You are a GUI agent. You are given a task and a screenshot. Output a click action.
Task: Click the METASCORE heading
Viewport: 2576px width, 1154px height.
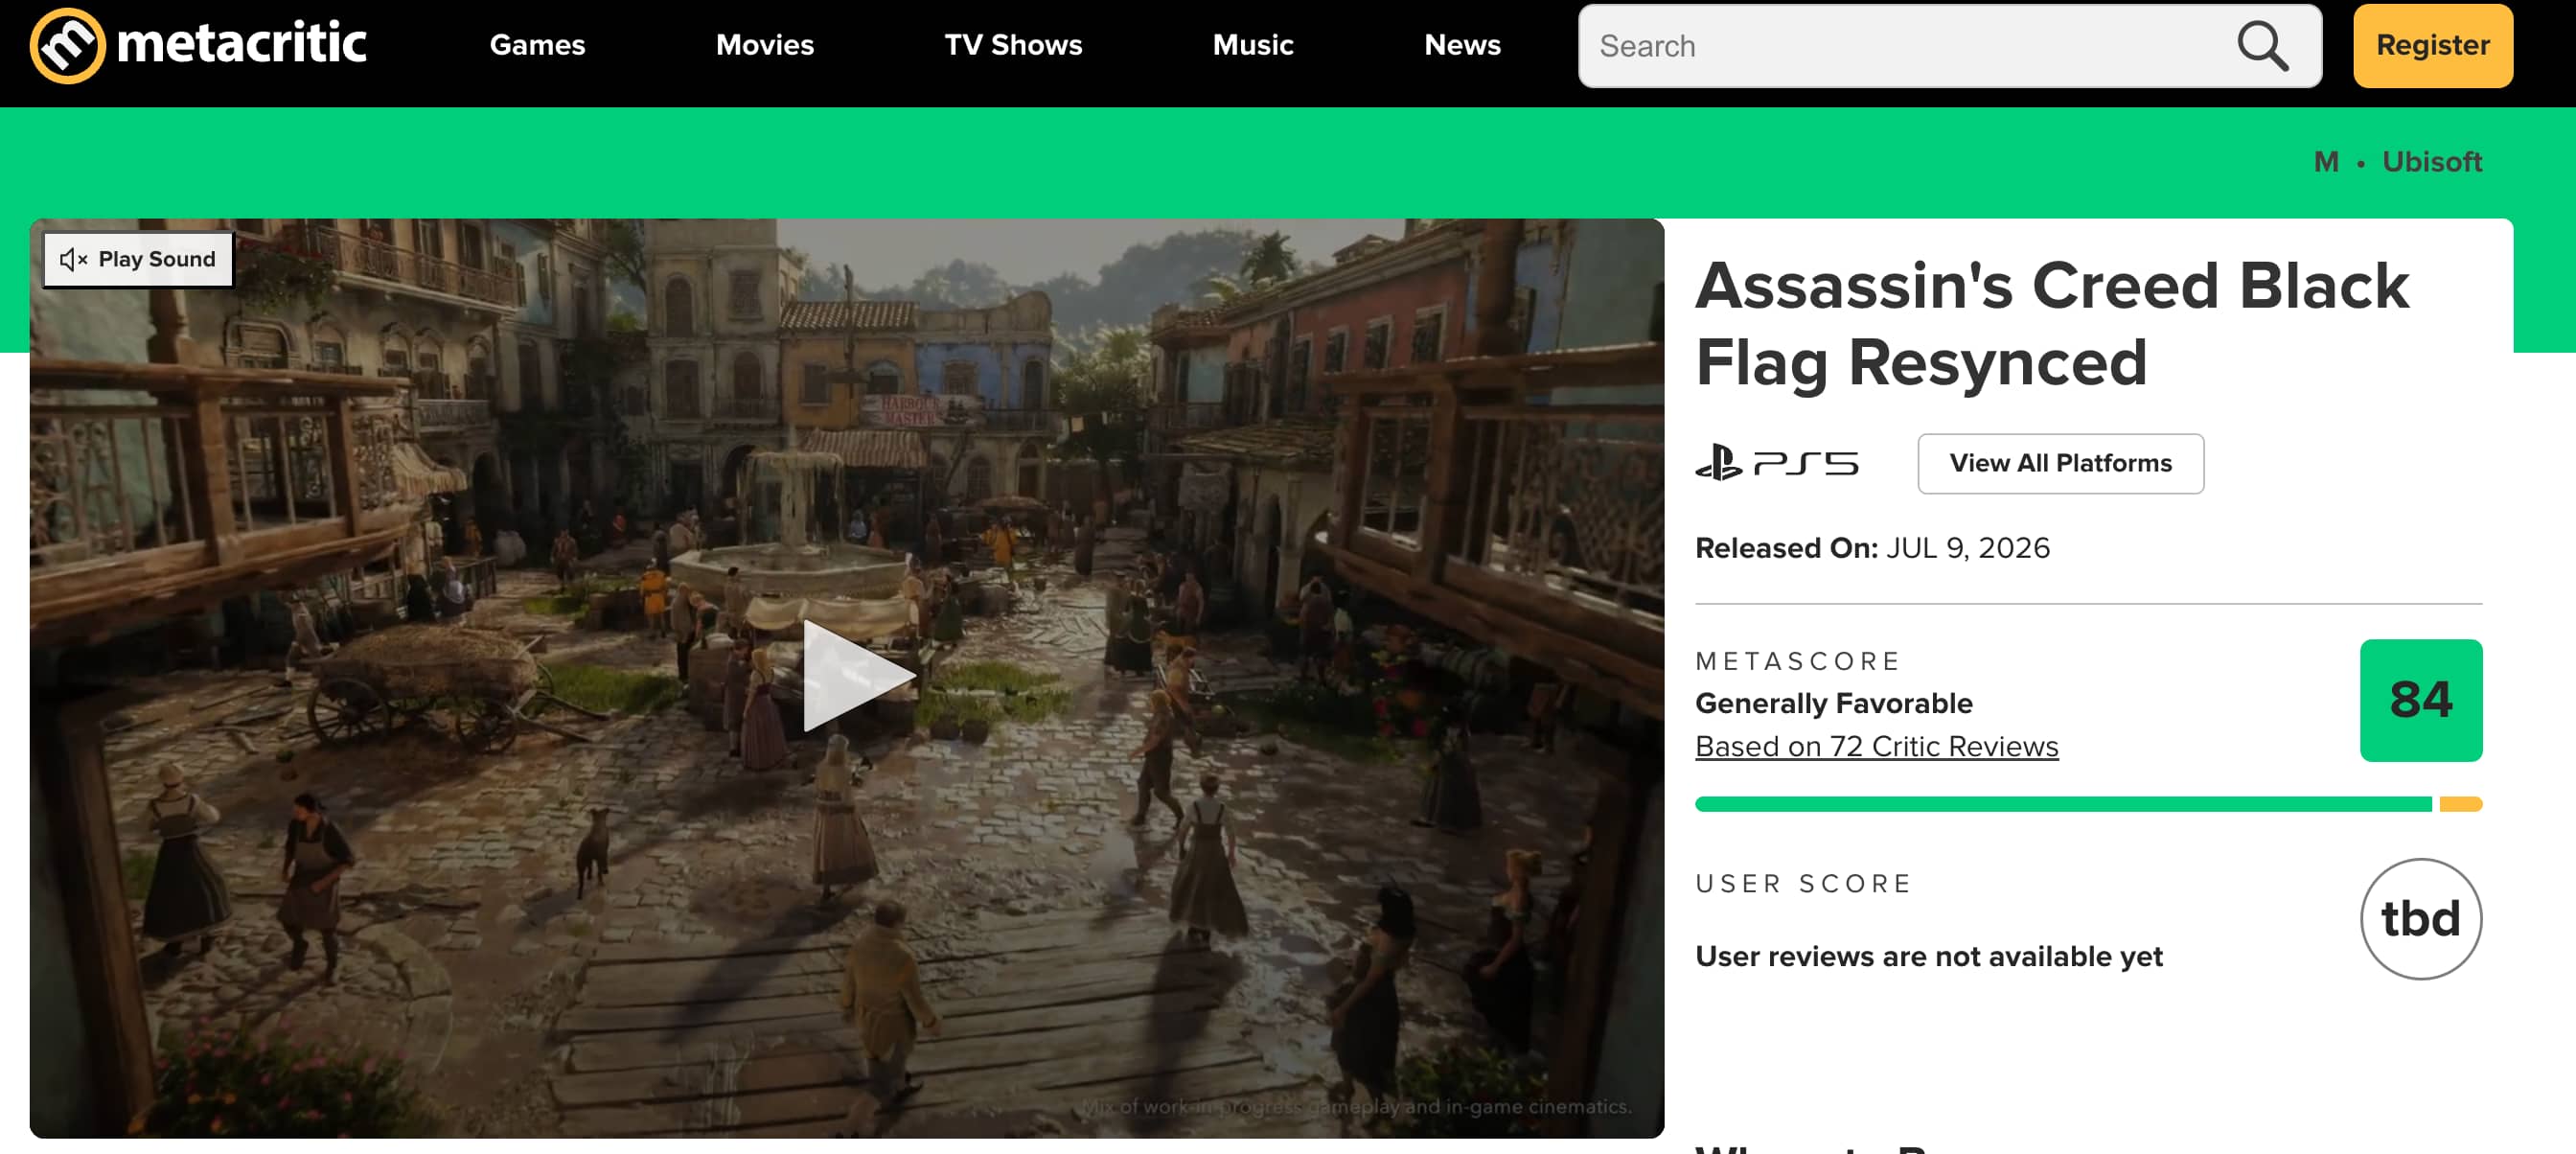click(x=1798, y=661)
